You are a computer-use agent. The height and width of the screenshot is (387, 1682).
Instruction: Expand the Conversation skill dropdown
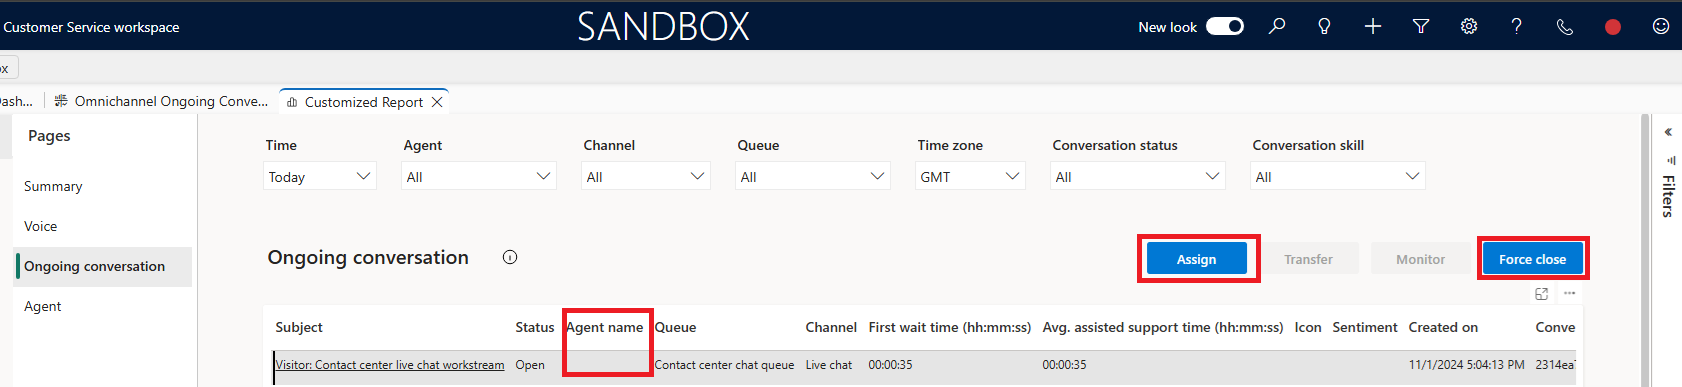coord(1338,176)
